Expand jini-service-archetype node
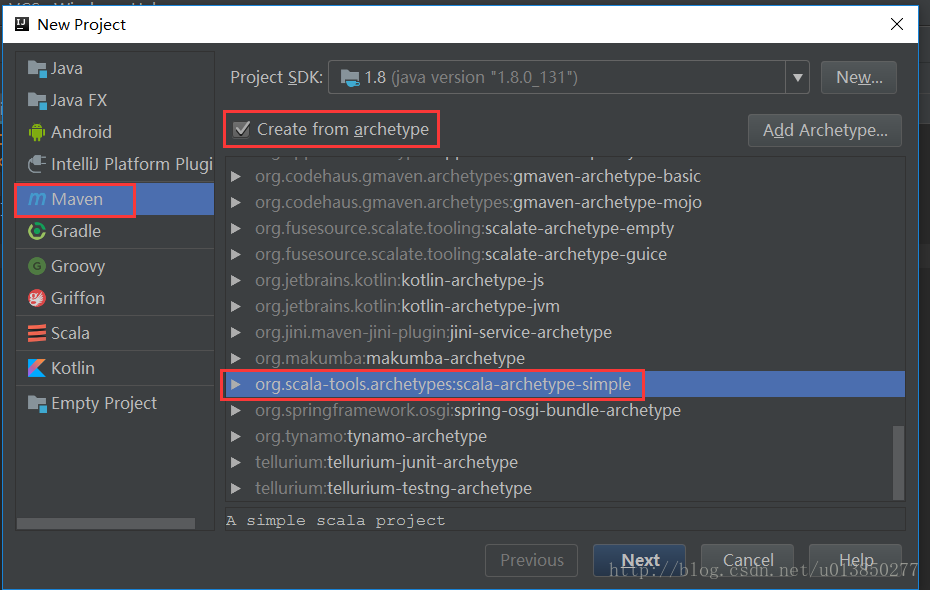The image size is (930, 590). (236, 332)
